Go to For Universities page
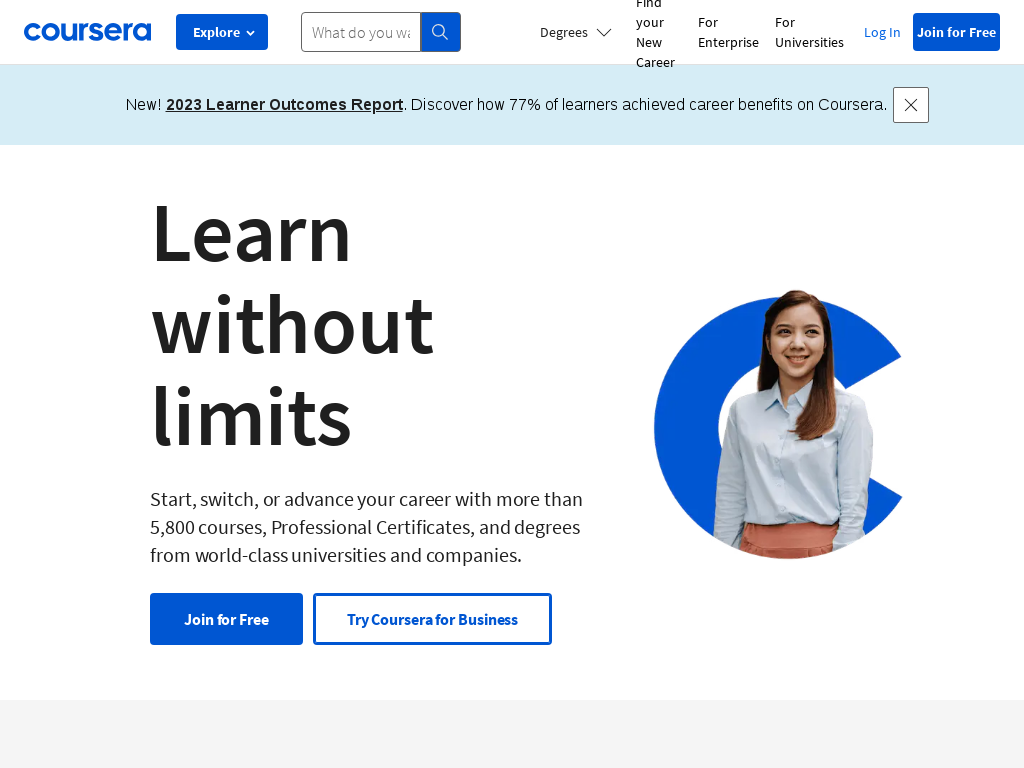Viewport: 1024px width, 768px height. (x=809, y=32)
